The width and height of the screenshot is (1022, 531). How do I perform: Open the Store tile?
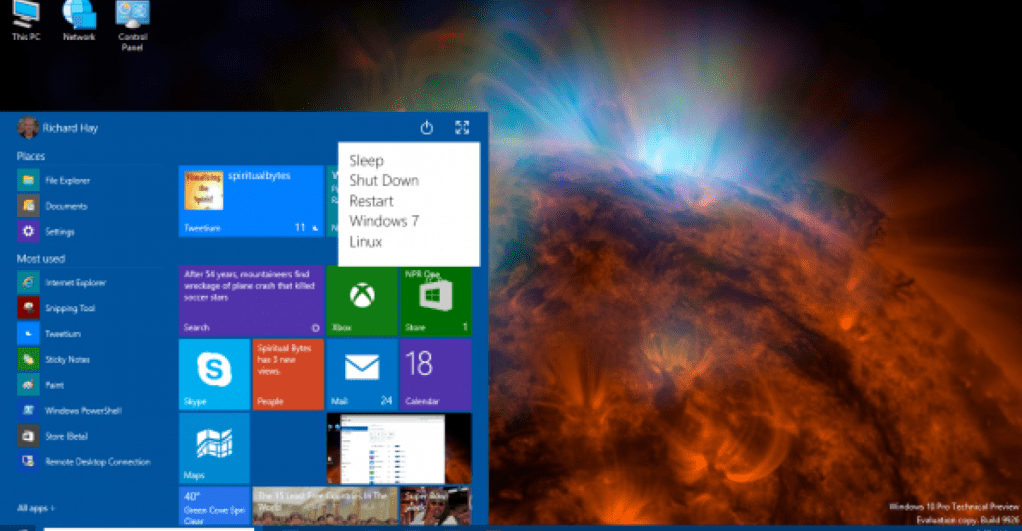[x=435, y=300]
